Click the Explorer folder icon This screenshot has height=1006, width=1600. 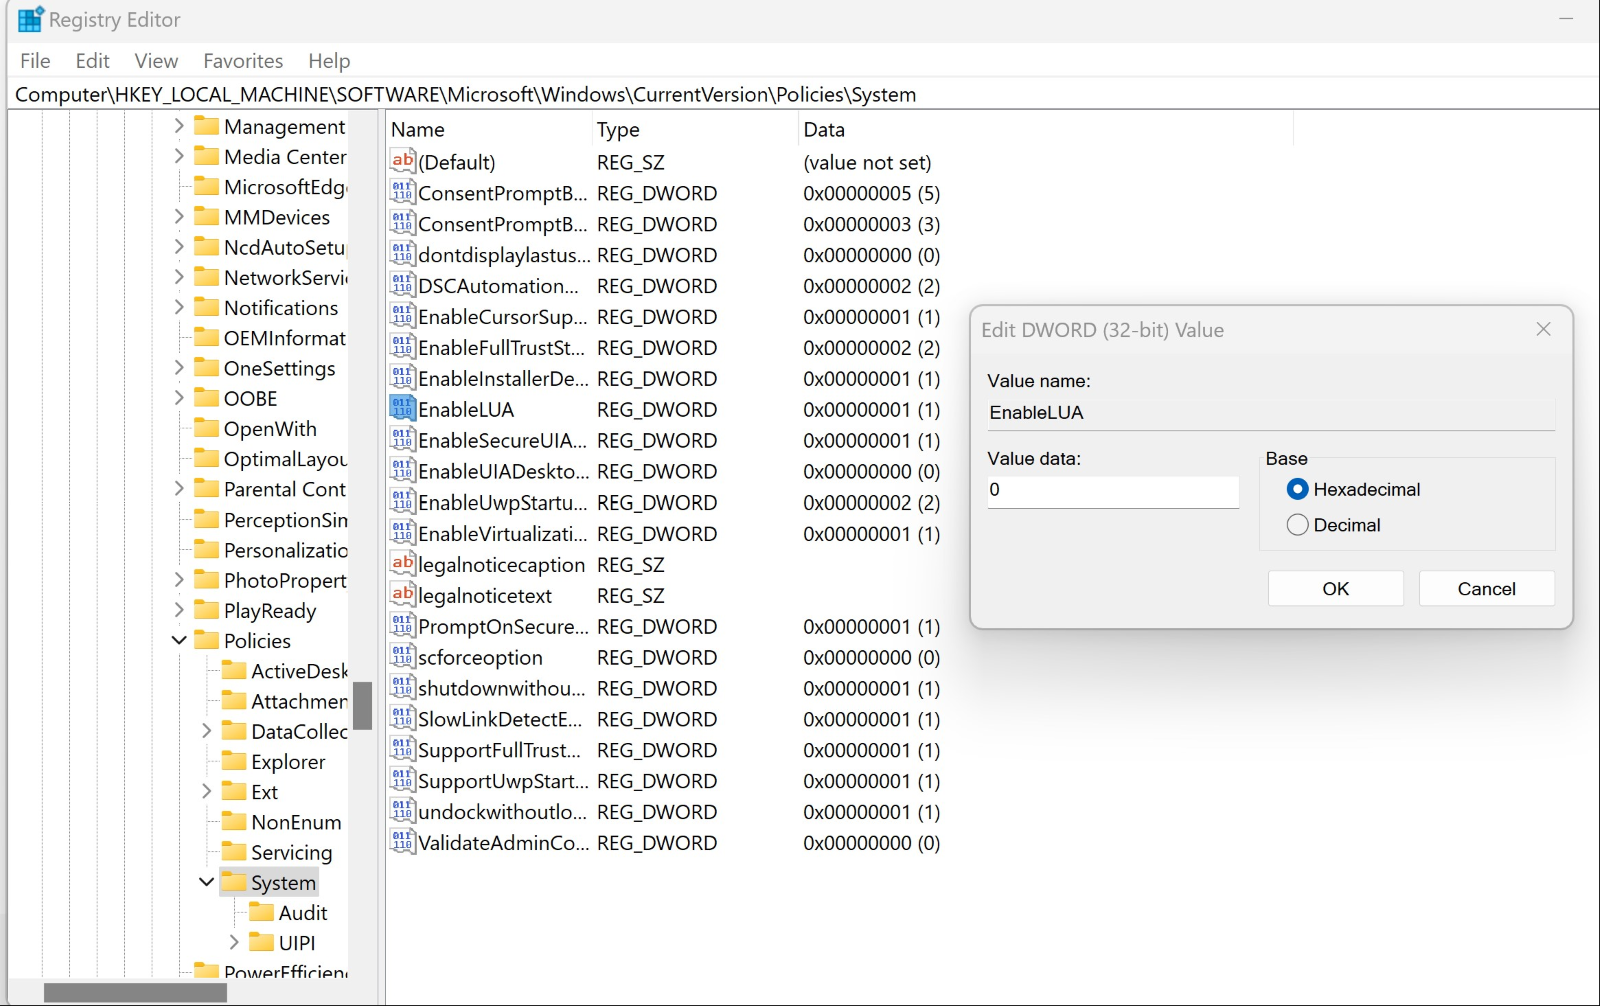pyautogui.click(x=233, y=761)
